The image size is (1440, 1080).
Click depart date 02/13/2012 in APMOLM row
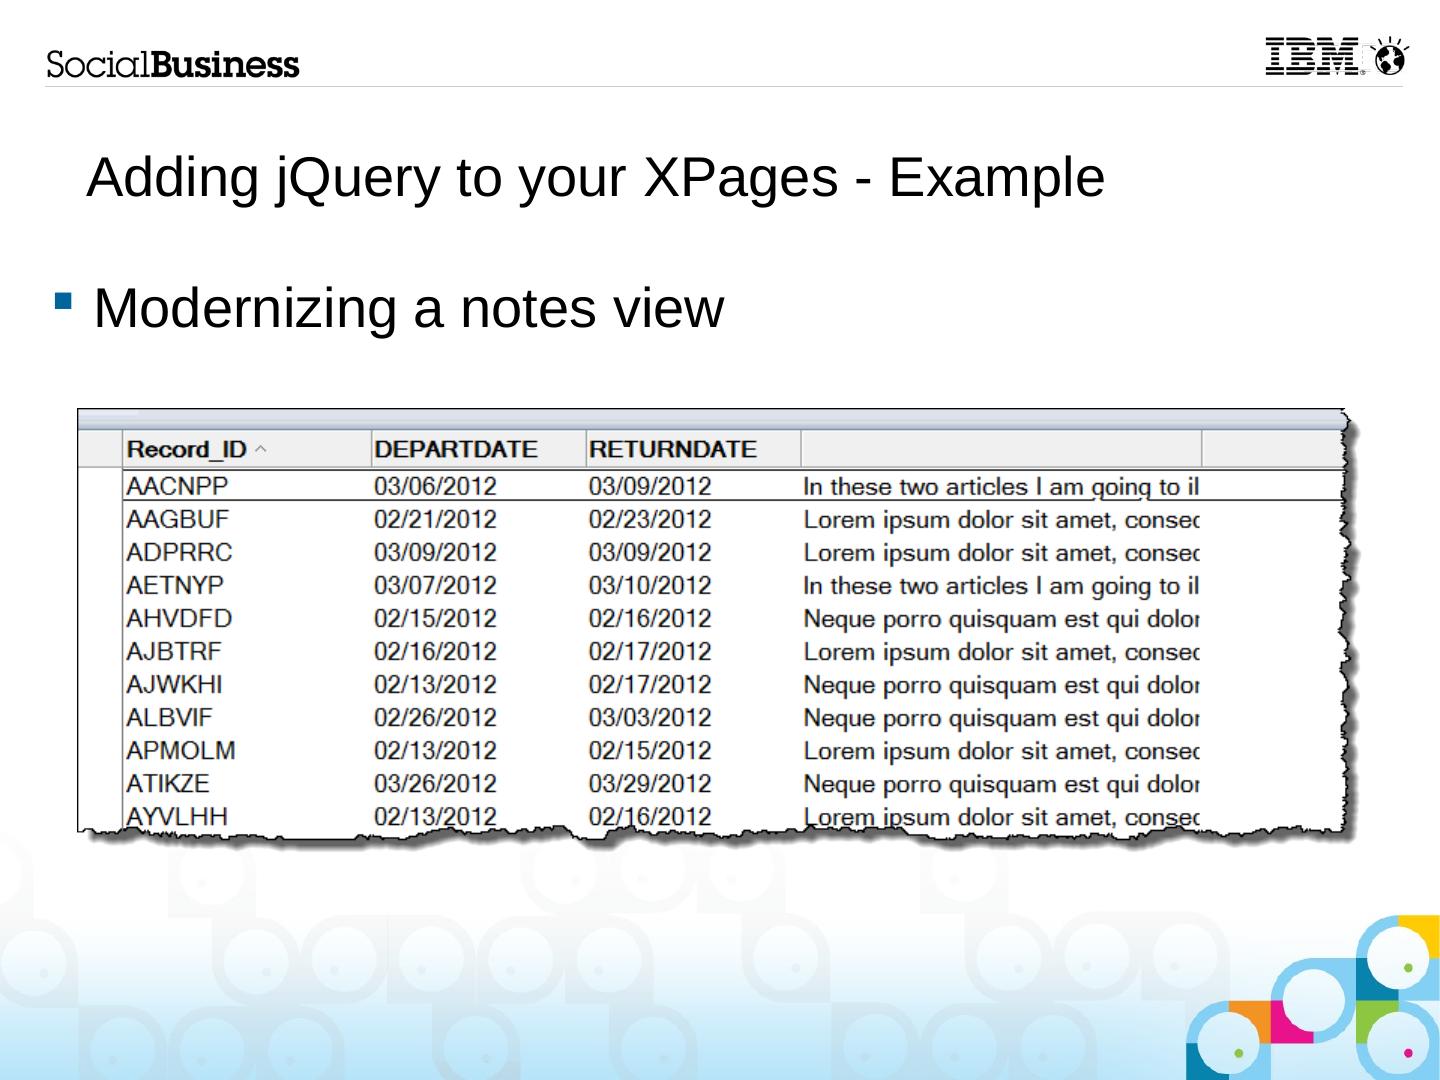point(435,750)
